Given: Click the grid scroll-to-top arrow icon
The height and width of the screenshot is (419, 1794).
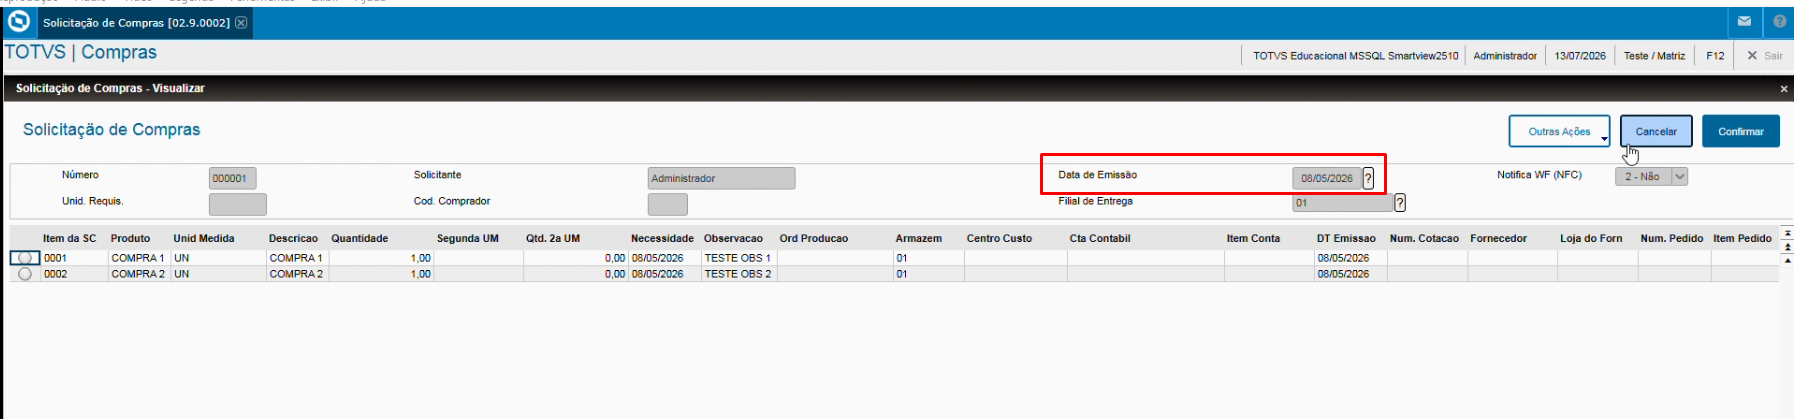Looking at the screenshot, I should click(1787, 232).
